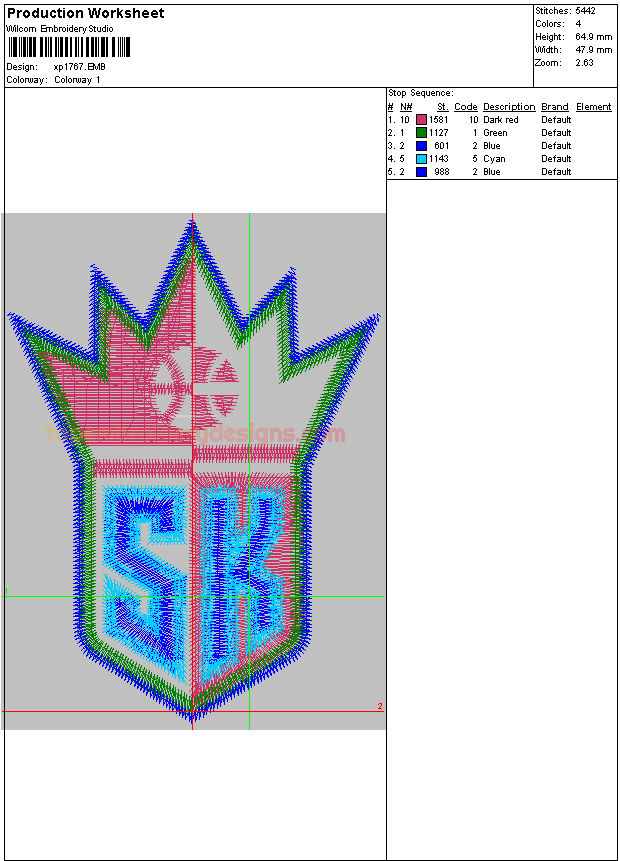
Task: Click the barcode in the header
Action: [x=69, y=47]
